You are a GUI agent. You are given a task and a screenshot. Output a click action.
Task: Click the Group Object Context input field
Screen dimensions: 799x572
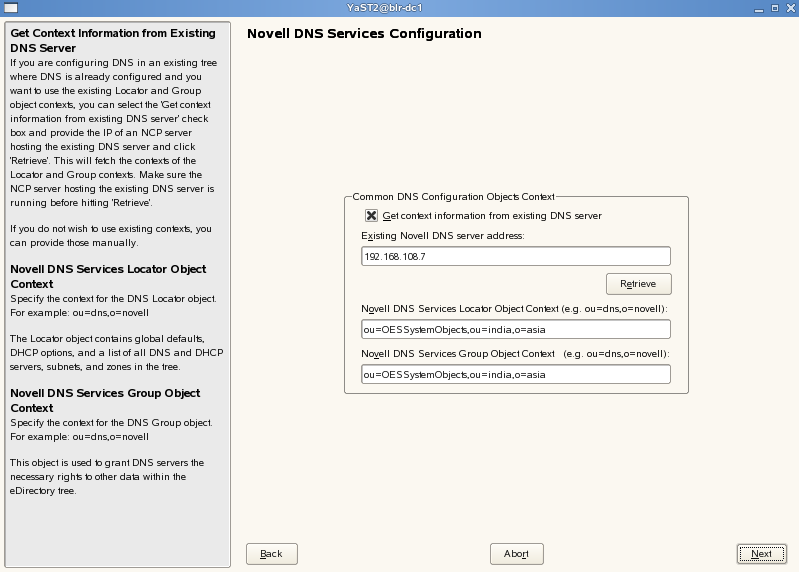(x=515, y=374)
